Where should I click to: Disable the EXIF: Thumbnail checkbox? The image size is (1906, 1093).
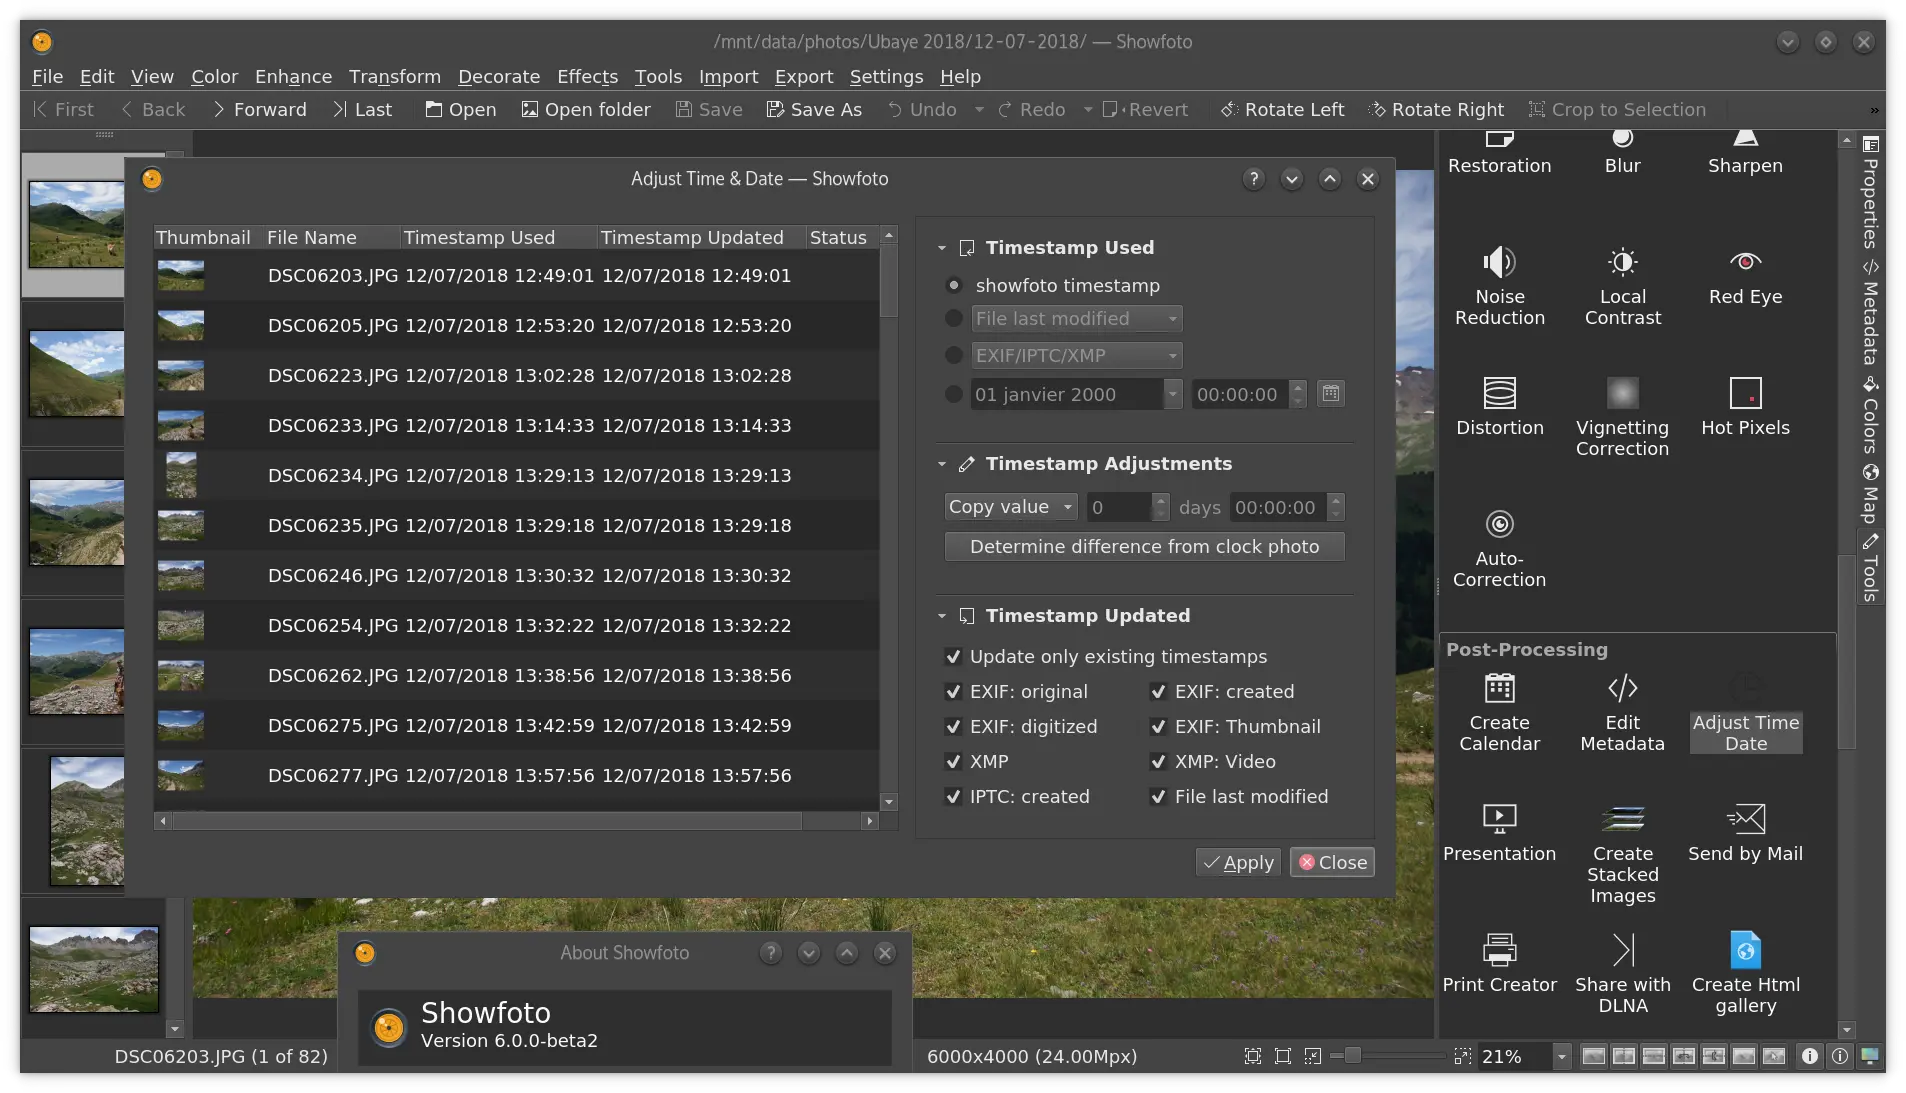click(1159, 727)
